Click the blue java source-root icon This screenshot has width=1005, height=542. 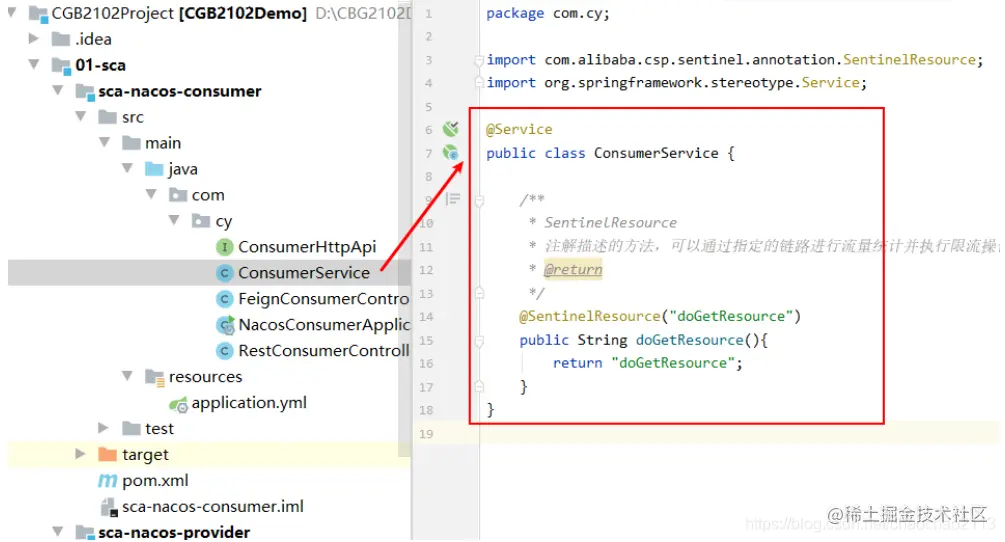tap(154, 168)
